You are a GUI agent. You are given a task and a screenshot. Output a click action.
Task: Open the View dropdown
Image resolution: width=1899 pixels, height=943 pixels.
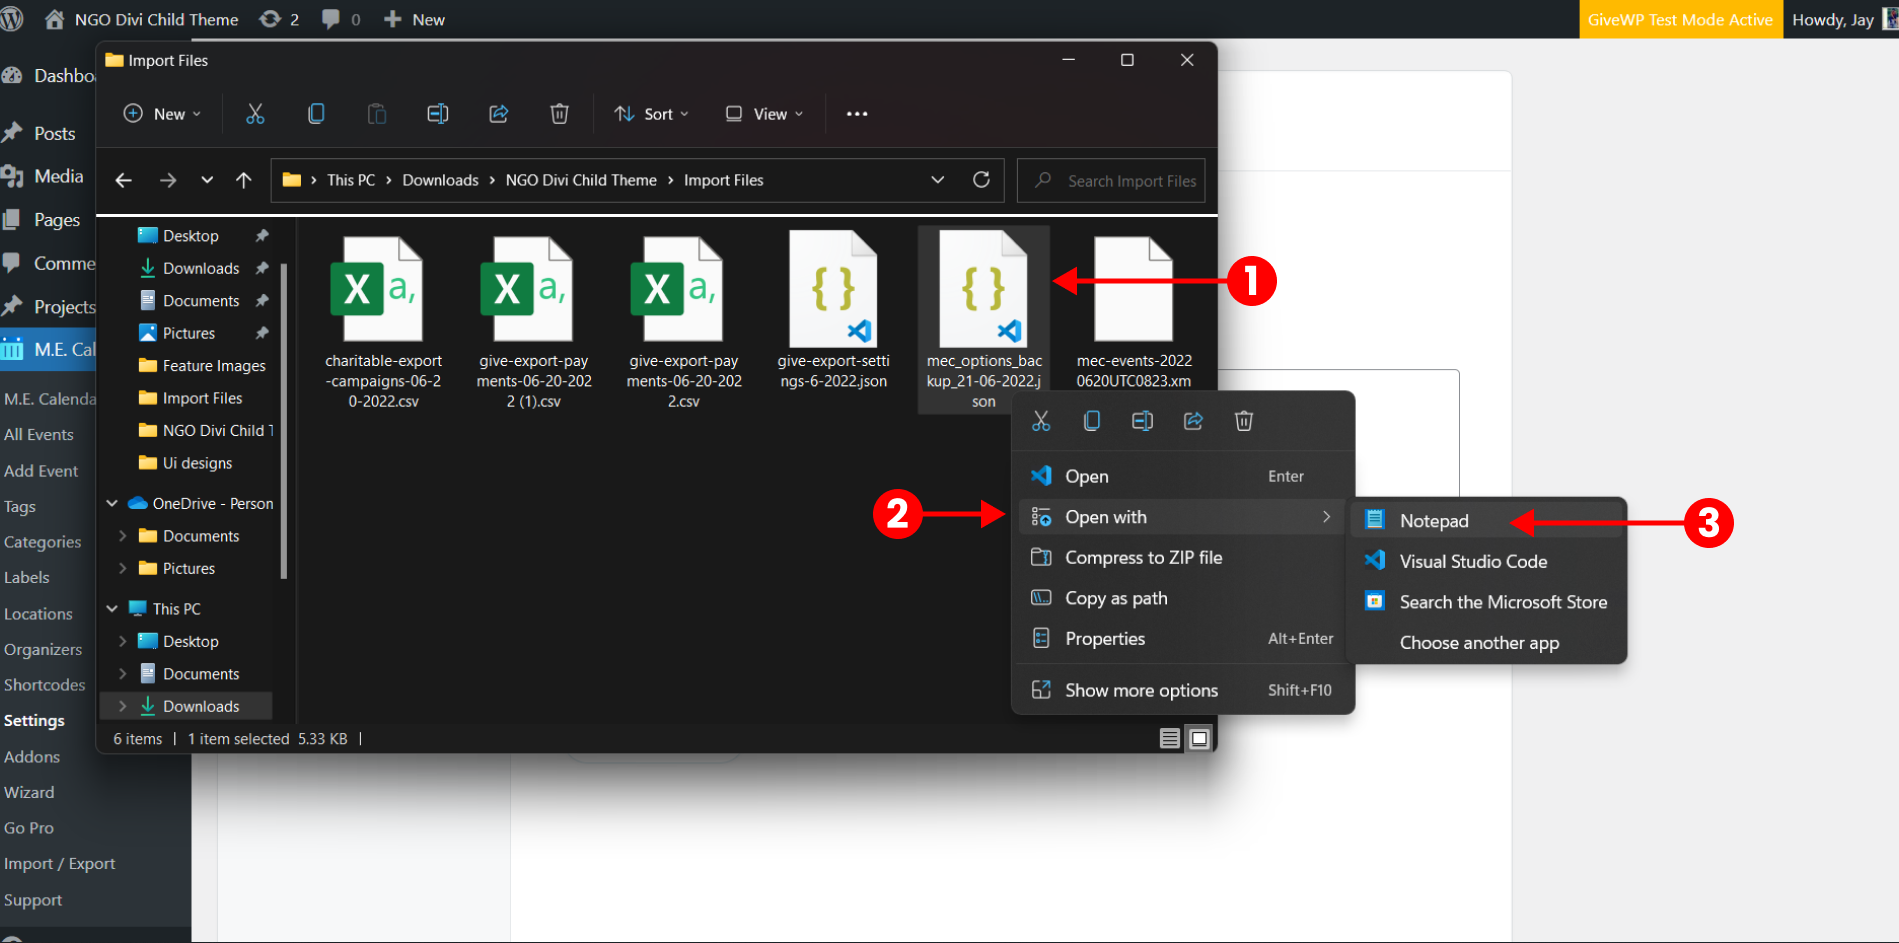tap(764, 114)
